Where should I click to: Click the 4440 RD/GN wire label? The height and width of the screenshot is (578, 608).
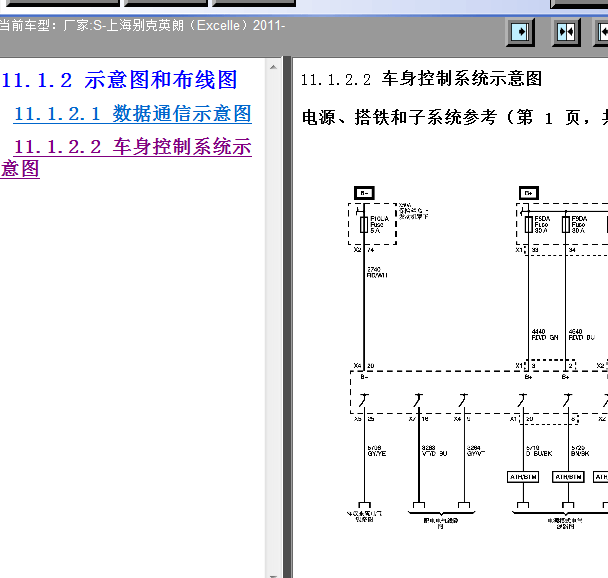tap(545, 335)
